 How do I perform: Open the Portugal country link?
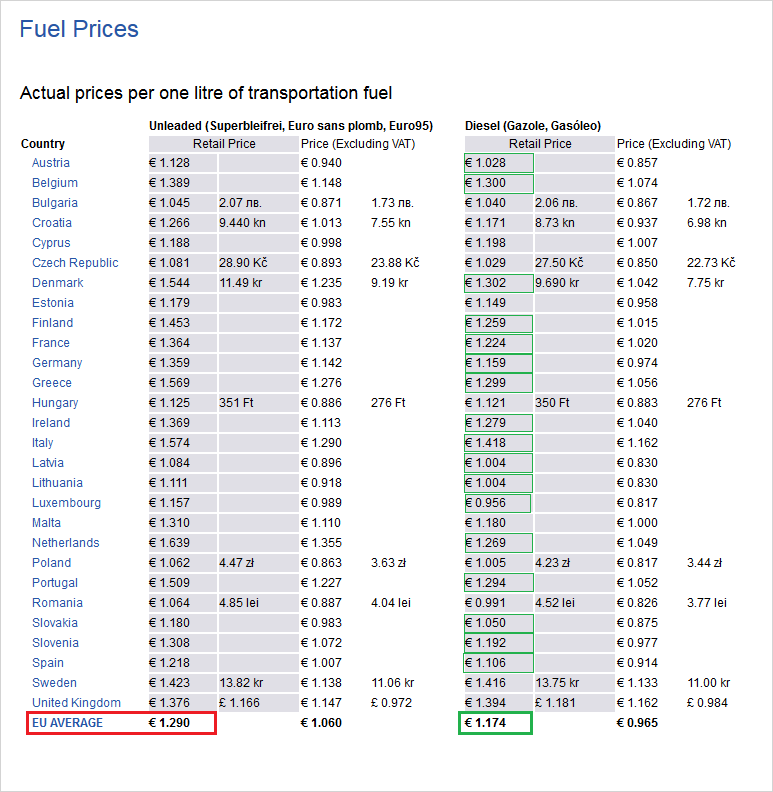click(x=55, y=583)
